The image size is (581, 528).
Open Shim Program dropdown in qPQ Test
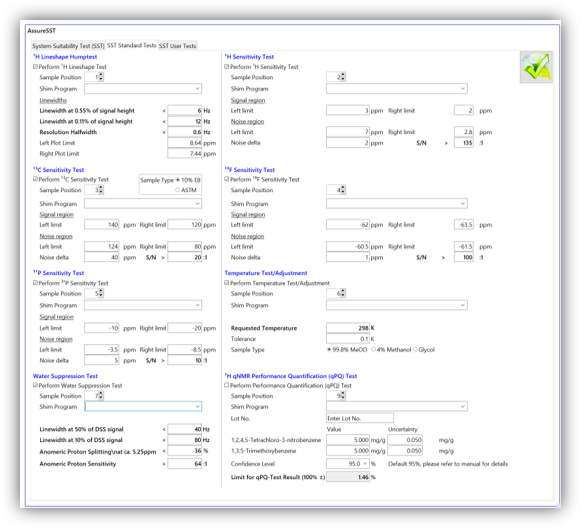(397, 406)
